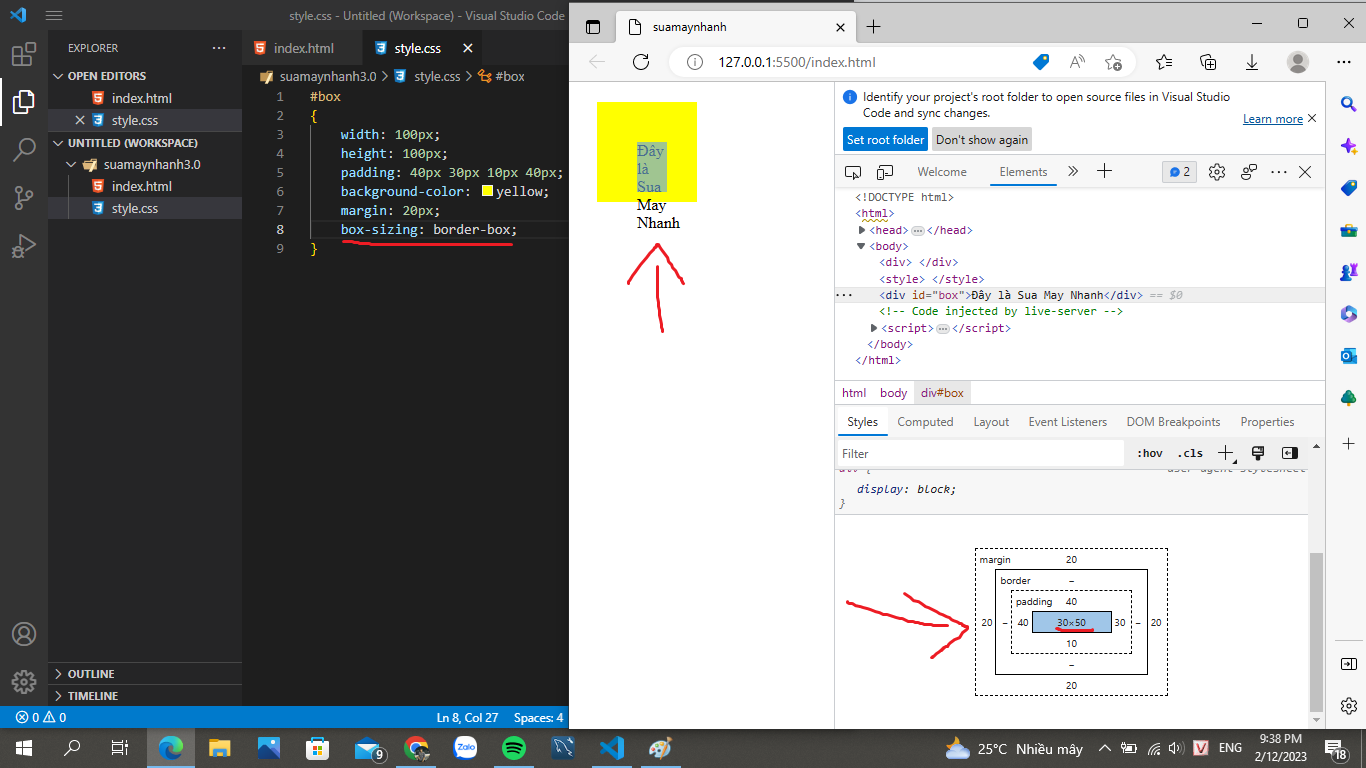Screen dimensions: 1366x768
Task: Open errors and warnings in status bar
Action: pyautogui.click(x=40, y=718)
